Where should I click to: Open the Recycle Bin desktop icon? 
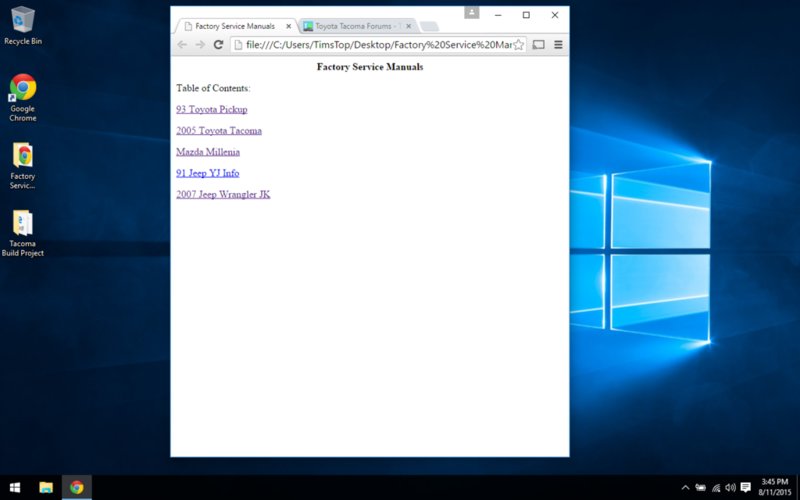click(22, 26)
